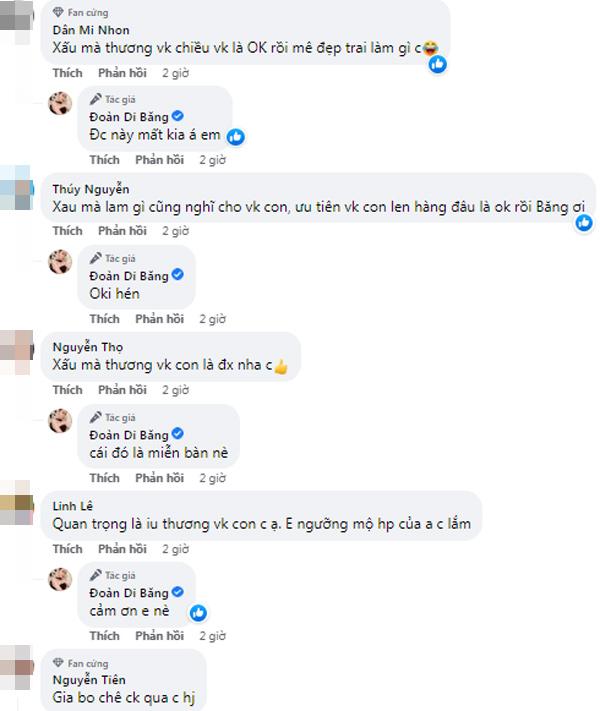Image resolution: width=600 pixels, height=711 pixels.
Task: Click the Đoàn Di Băng name in "cảm ơn e nè" reply
Action: [129, 591]
